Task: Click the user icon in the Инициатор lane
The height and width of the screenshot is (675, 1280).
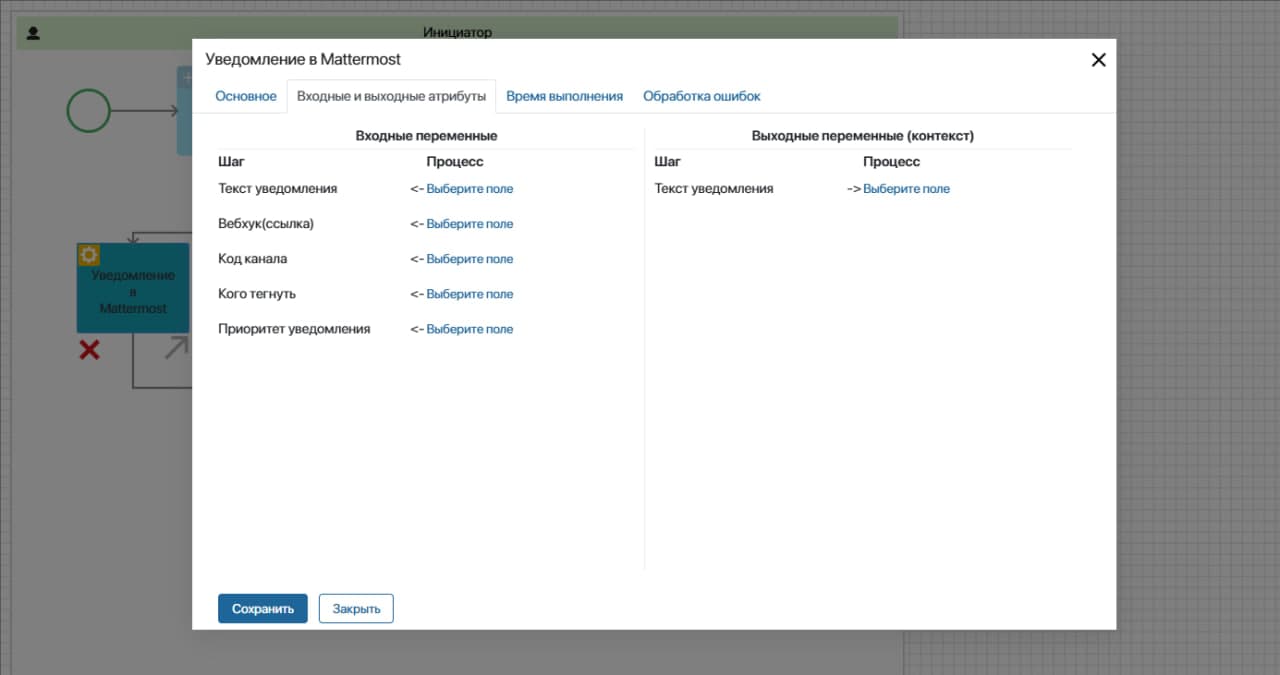Action: click(33, 33)
